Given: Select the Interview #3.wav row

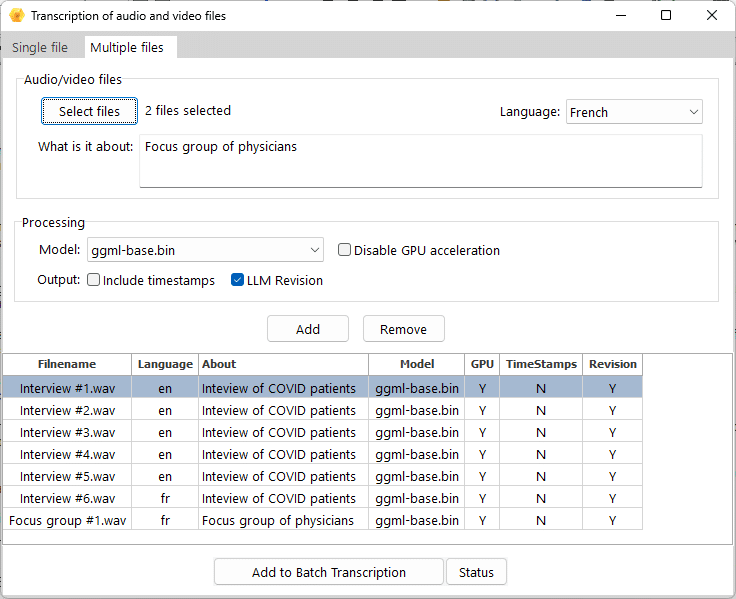Looking at the screenshot, I should tap(67, 433).
